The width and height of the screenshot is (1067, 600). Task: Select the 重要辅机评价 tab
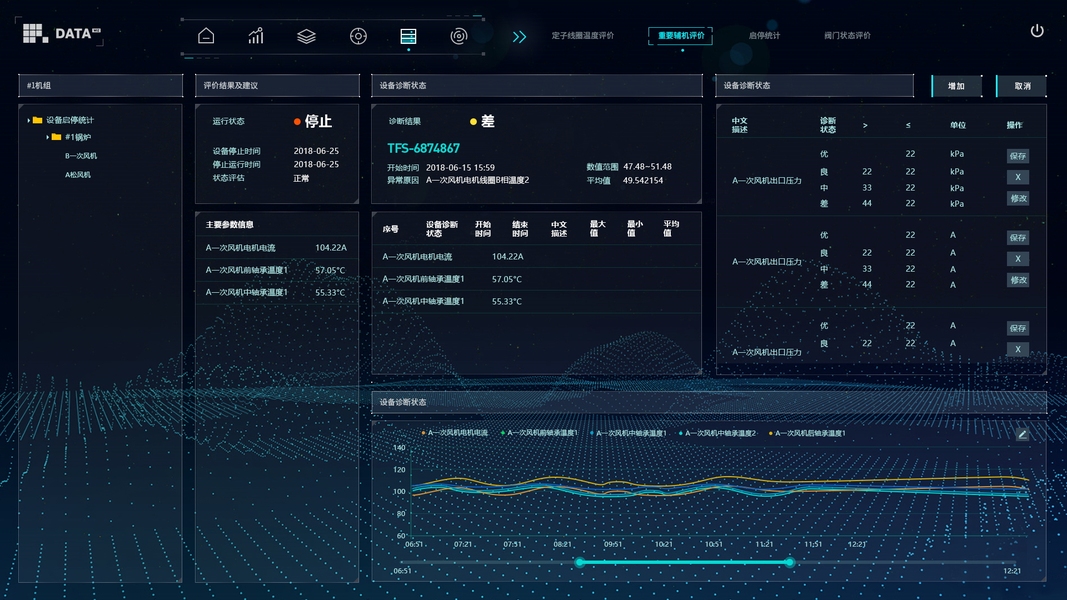[x=680, y=35]
